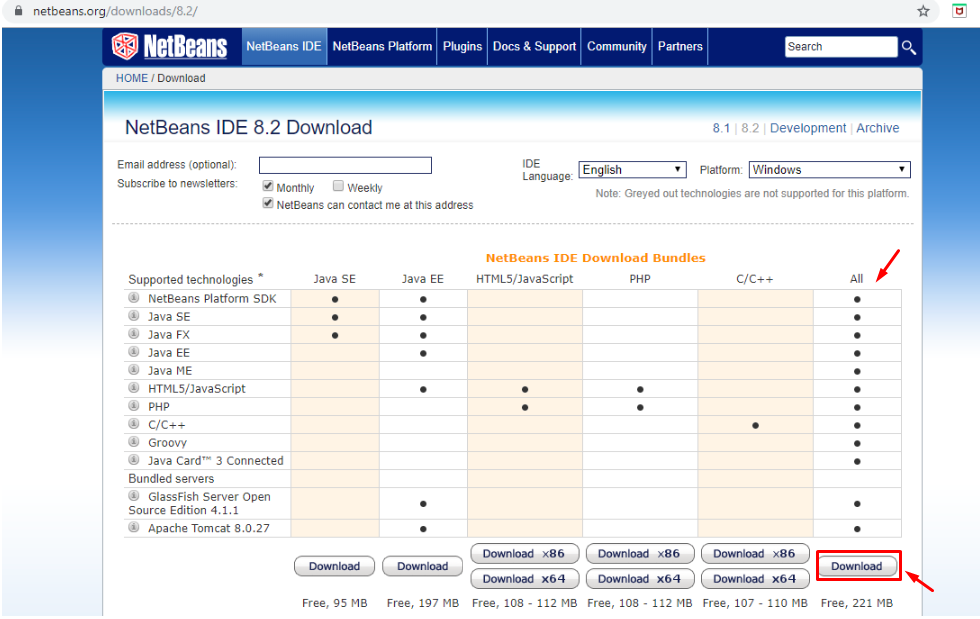Enable the Weekly newsletter checkbox
This screenshot has height=619, width=980.
(x=338, y=186)
